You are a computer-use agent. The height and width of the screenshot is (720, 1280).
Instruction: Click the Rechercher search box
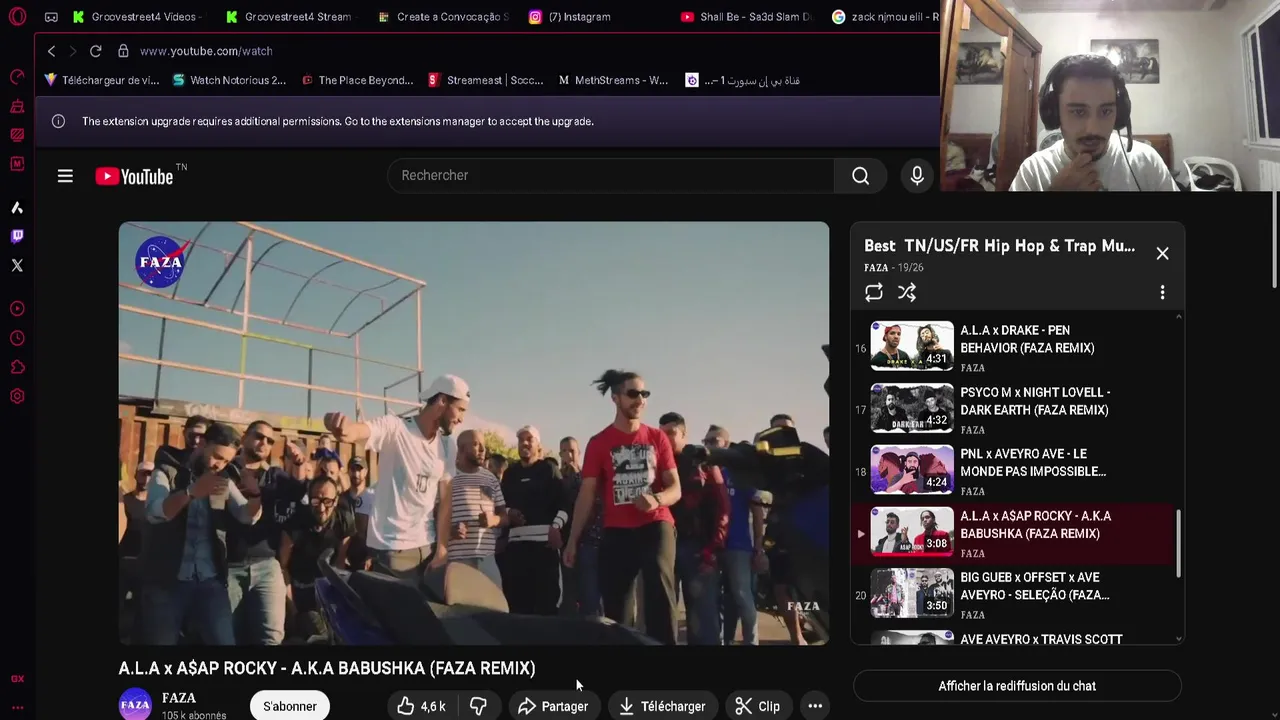coord(610,176)
